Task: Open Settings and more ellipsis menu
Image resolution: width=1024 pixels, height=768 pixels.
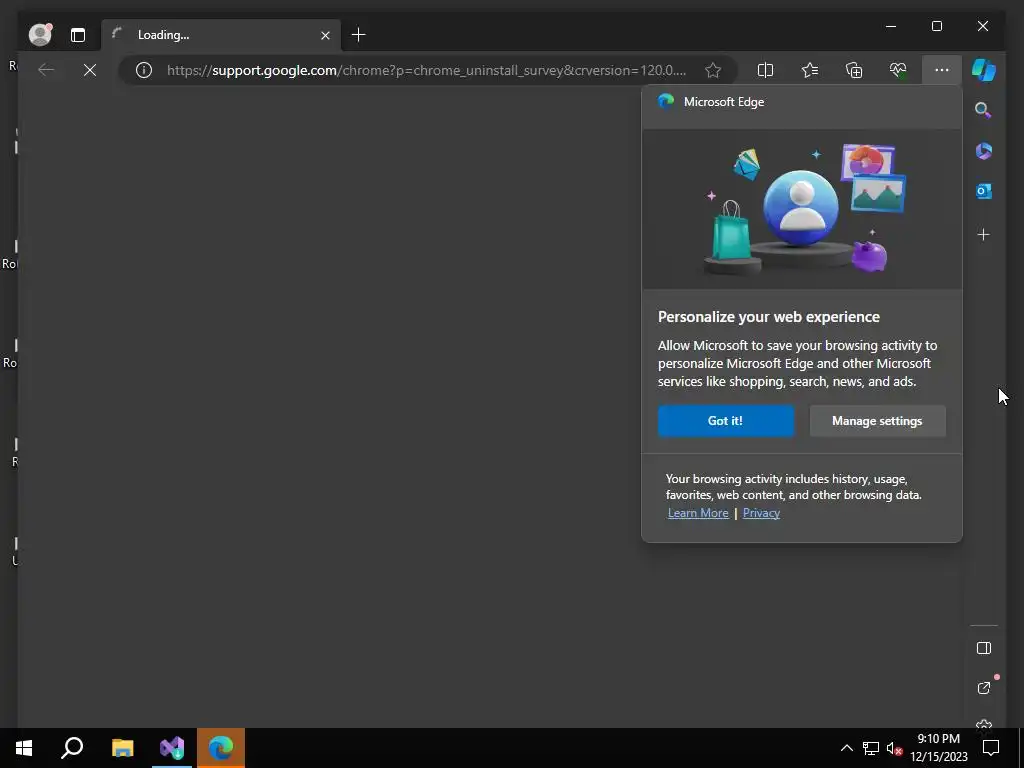Action: tap(942, 70)
